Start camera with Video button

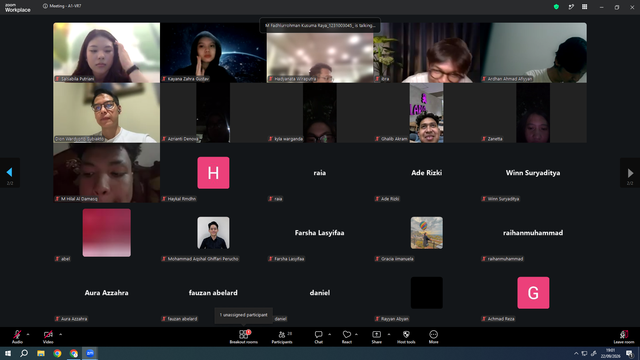click(x=48, y=337)
